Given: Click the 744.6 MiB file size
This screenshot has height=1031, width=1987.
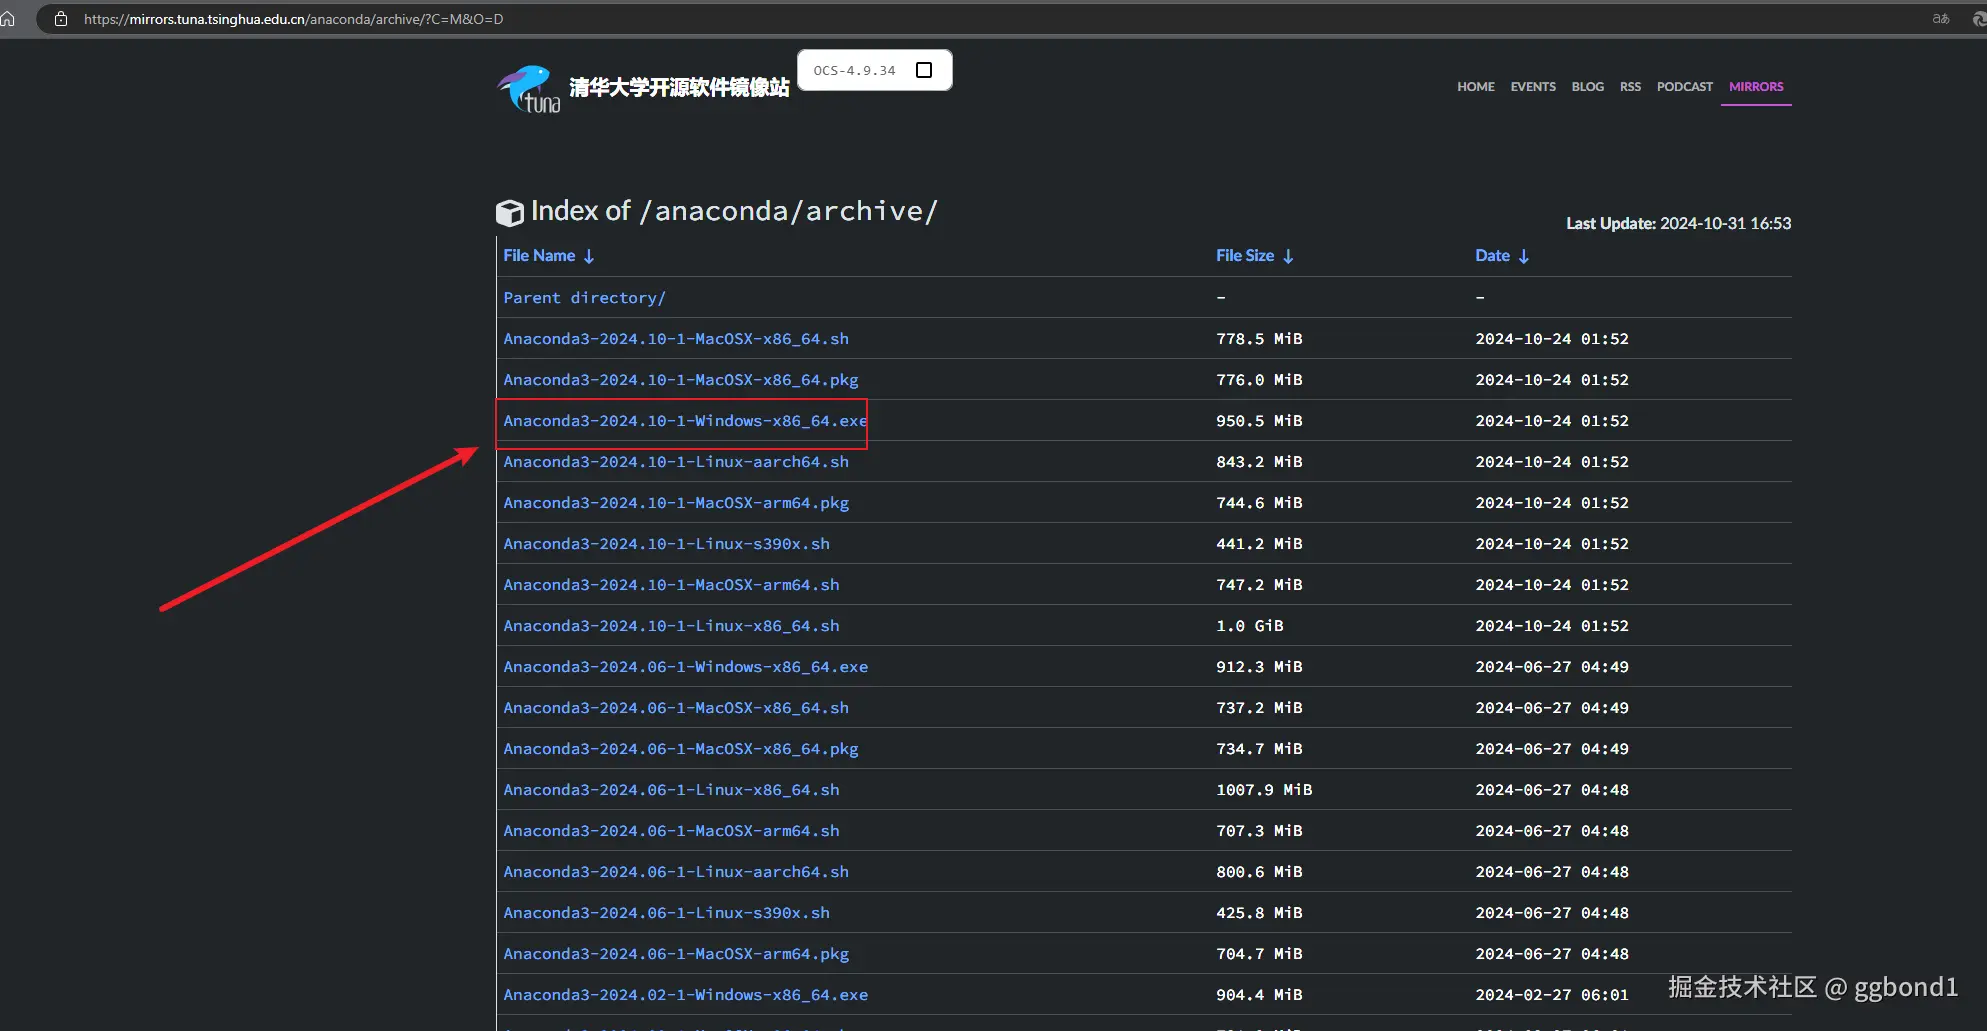Looking at the screenshot, I should [x=1259, y=503].
